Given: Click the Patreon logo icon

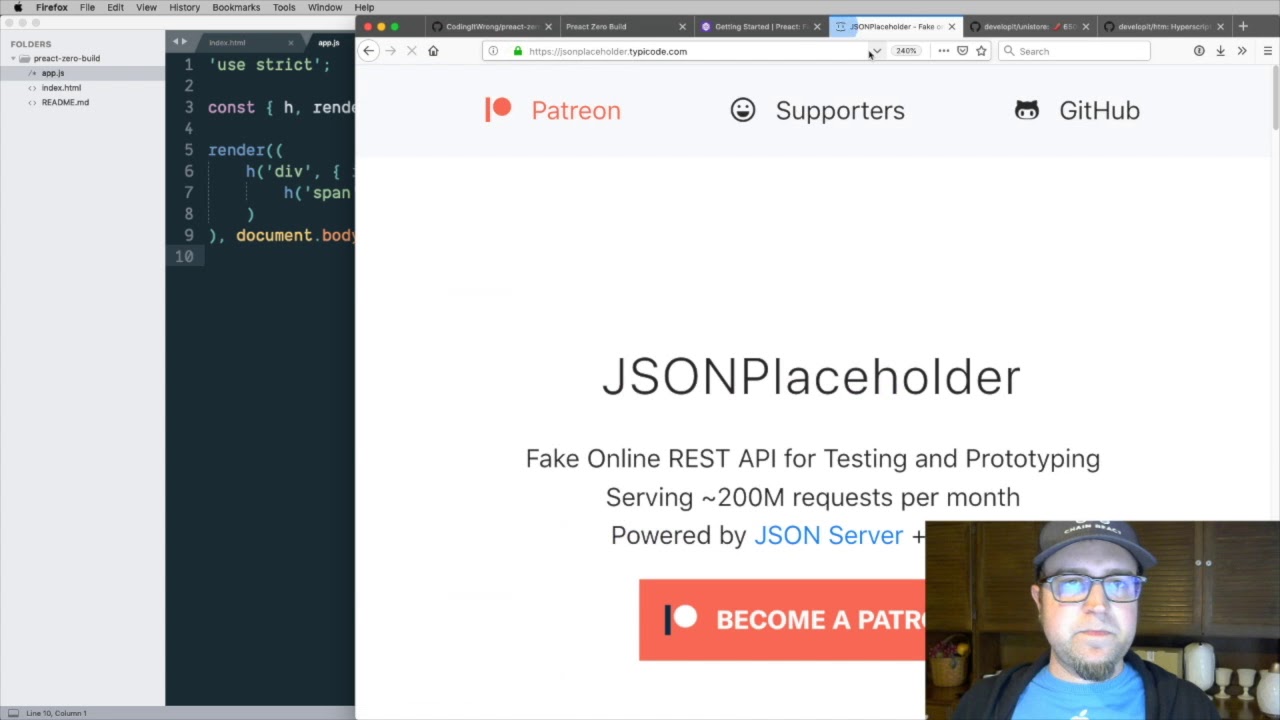Looking at the screenshot, I should (x=498, y=109).
